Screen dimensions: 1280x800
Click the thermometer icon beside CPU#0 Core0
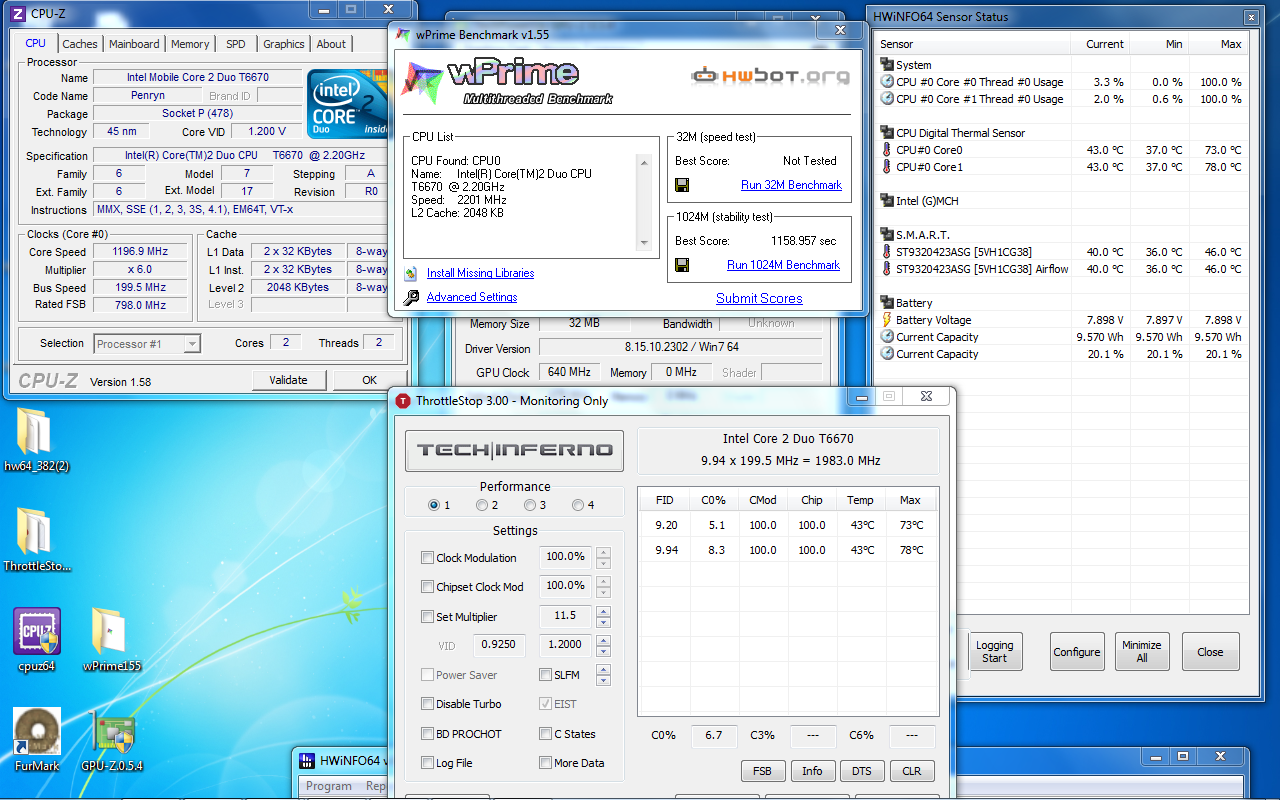tap(887, 150)
